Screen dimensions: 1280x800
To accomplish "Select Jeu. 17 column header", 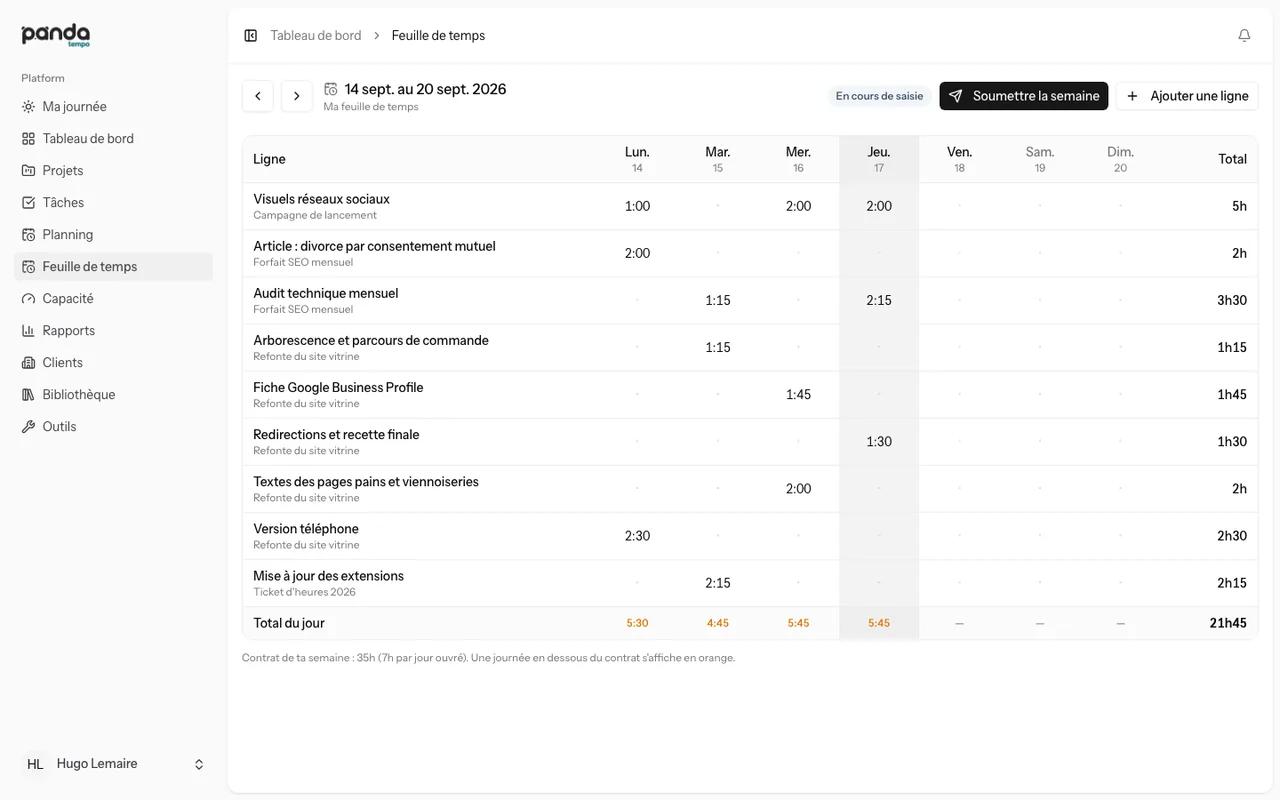I will [879, 159].
